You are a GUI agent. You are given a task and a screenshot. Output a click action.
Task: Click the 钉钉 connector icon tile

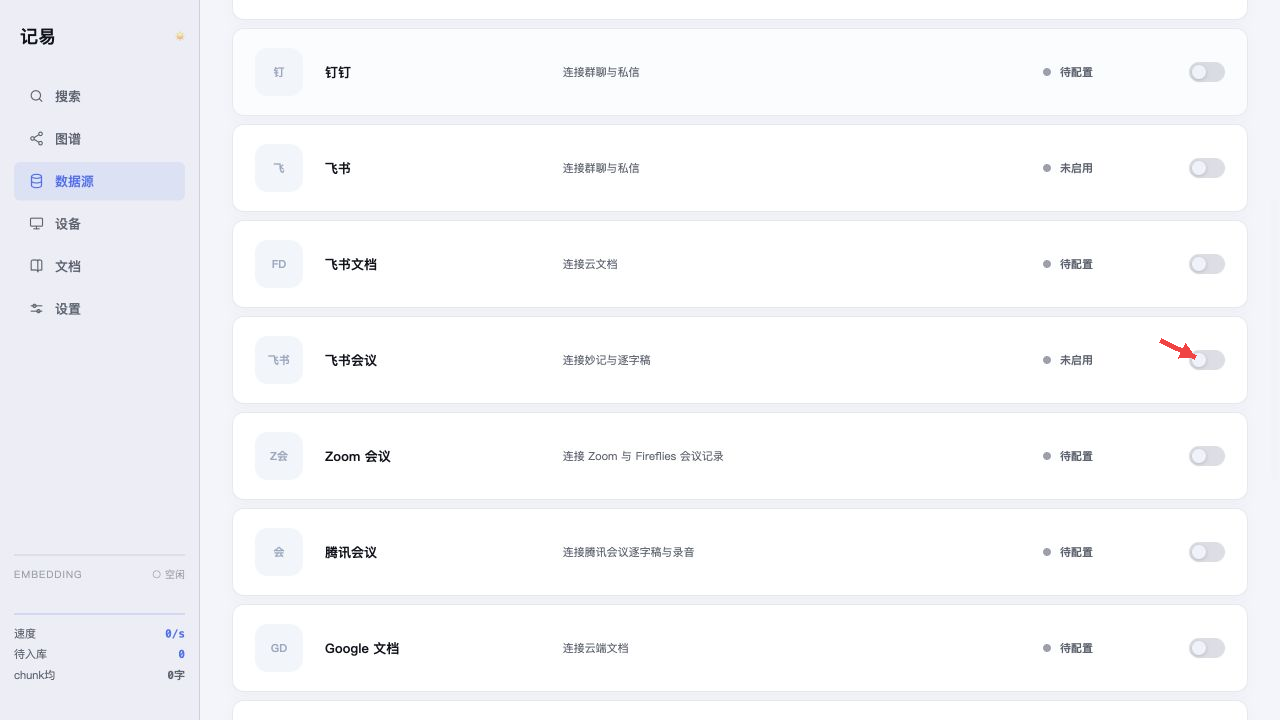(279, 72)
